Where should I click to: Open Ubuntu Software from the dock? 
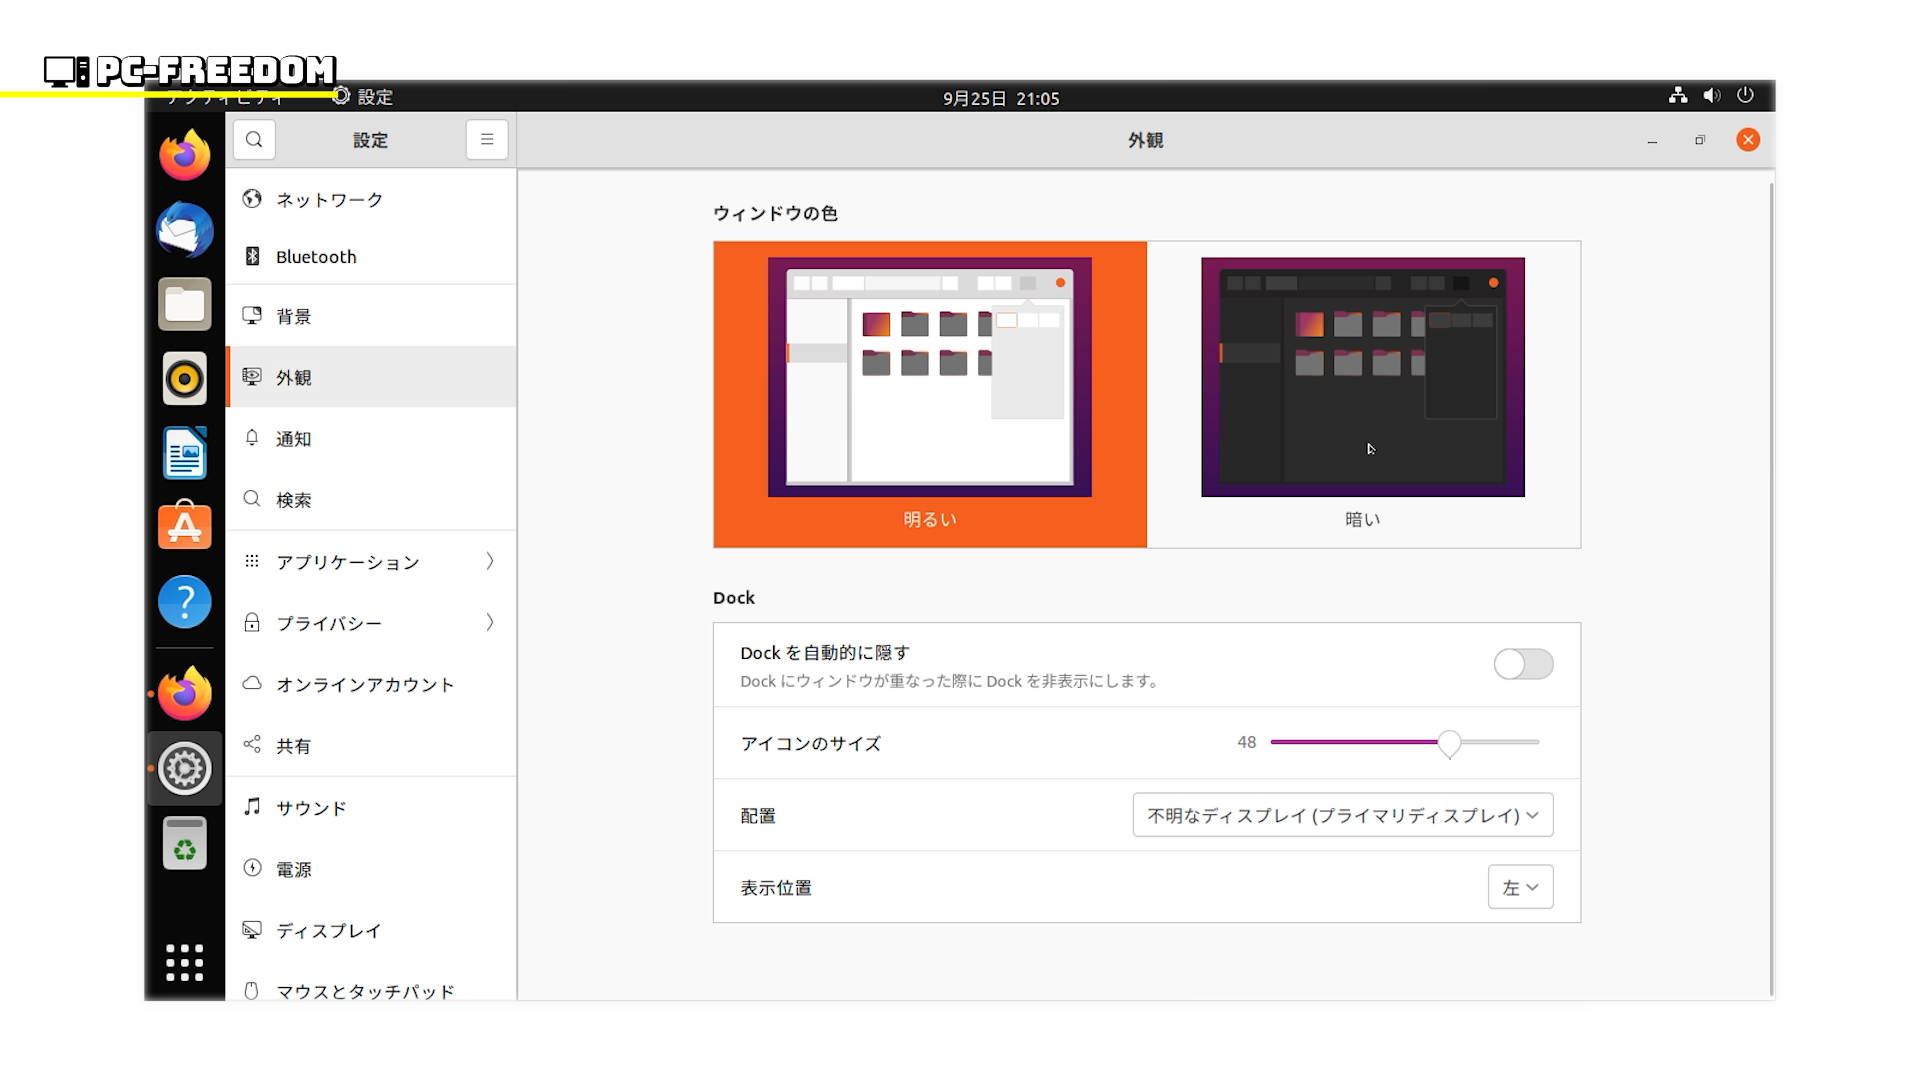click(185, 527)
